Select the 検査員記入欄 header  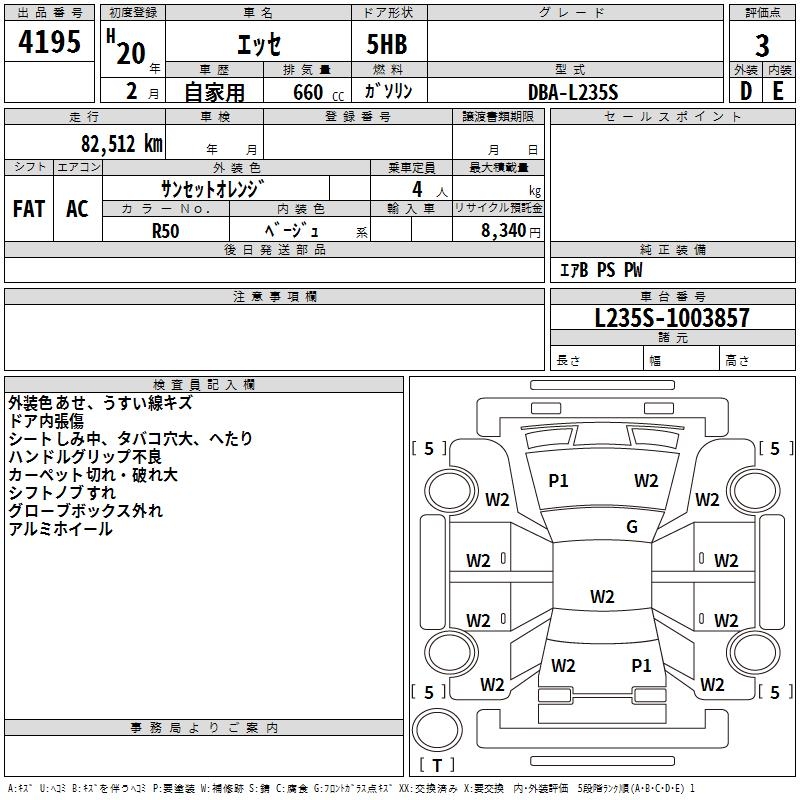click(x=204, y=385)
